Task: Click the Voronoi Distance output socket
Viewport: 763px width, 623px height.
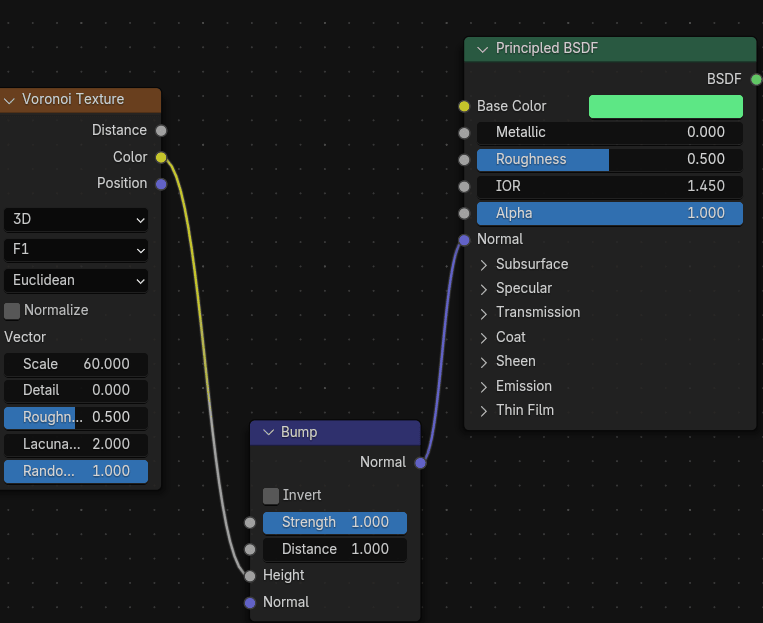Action: [x=161, y=130]
